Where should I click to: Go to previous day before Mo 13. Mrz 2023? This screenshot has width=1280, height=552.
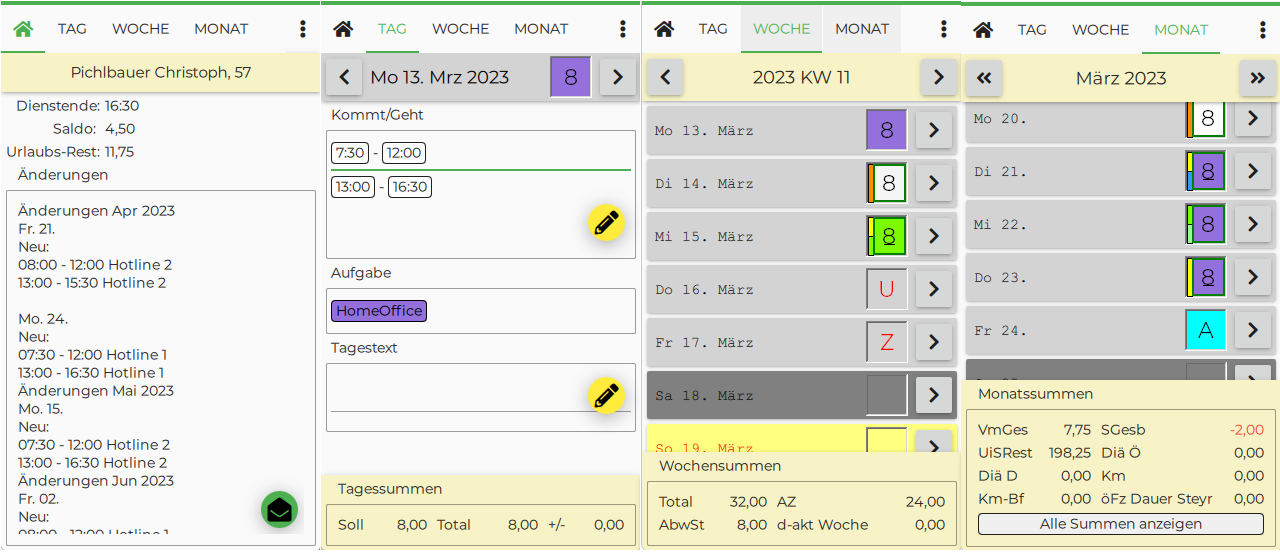coord(344,77)
